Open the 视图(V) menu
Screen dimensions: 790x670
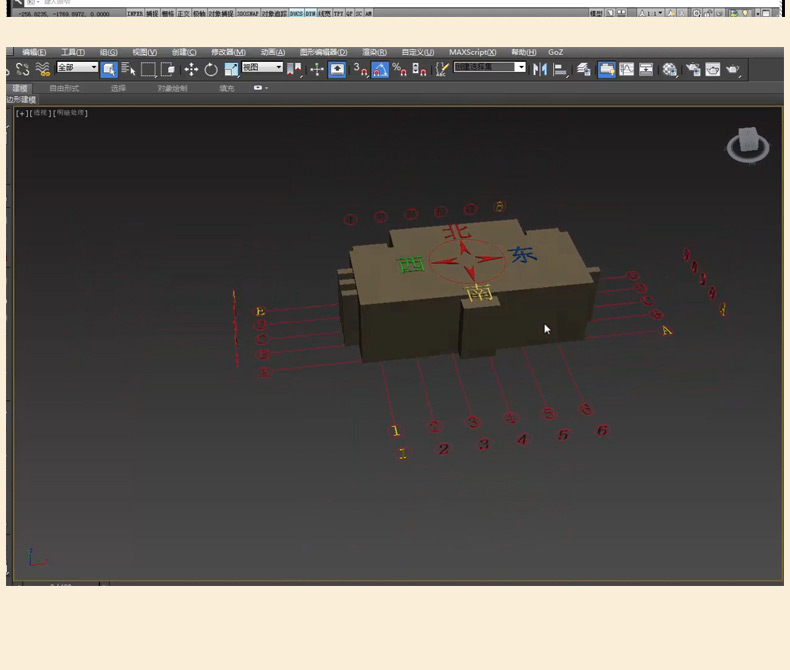145,52
